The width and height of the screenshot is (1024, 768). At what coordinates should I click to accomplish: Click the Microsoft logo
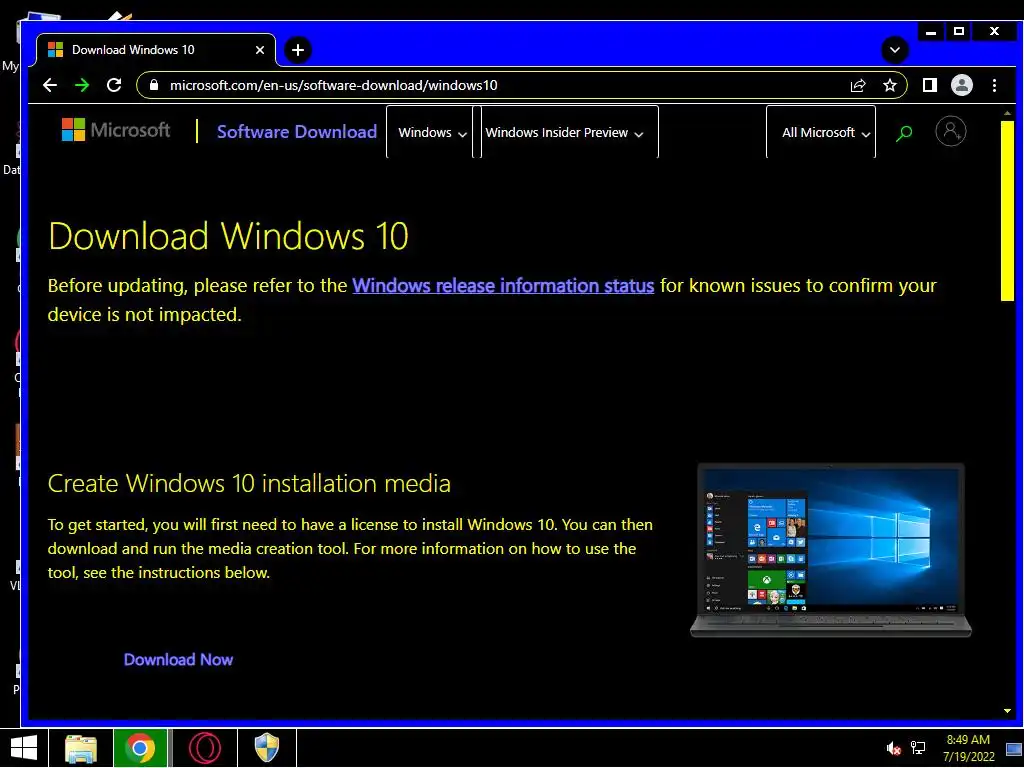pos(116,130)
